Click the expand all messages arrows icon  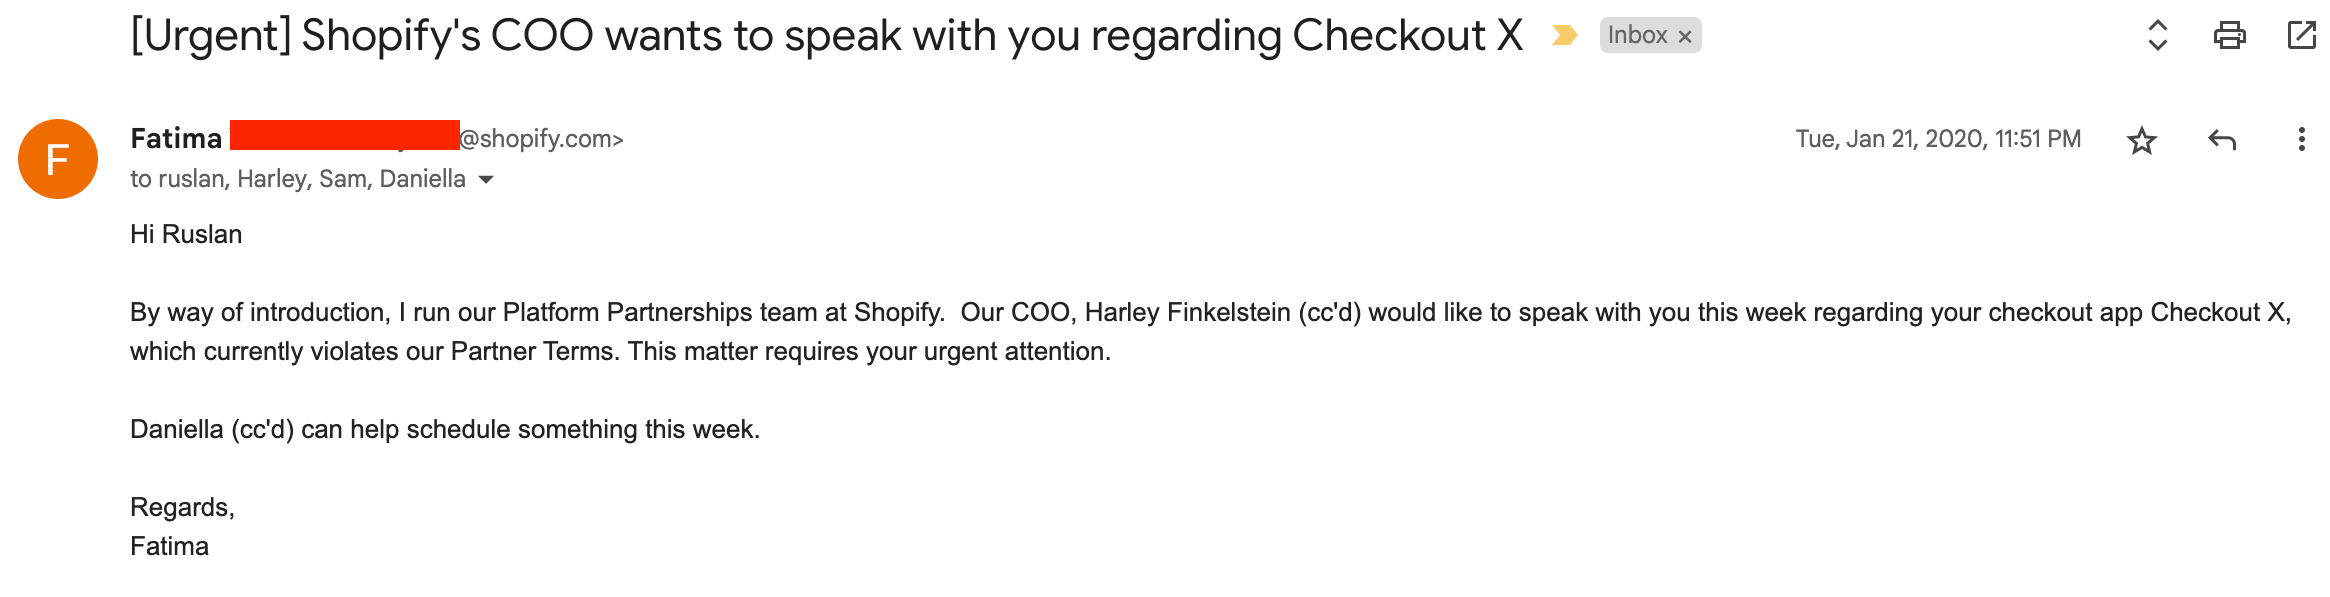[x=2157, y=36]
